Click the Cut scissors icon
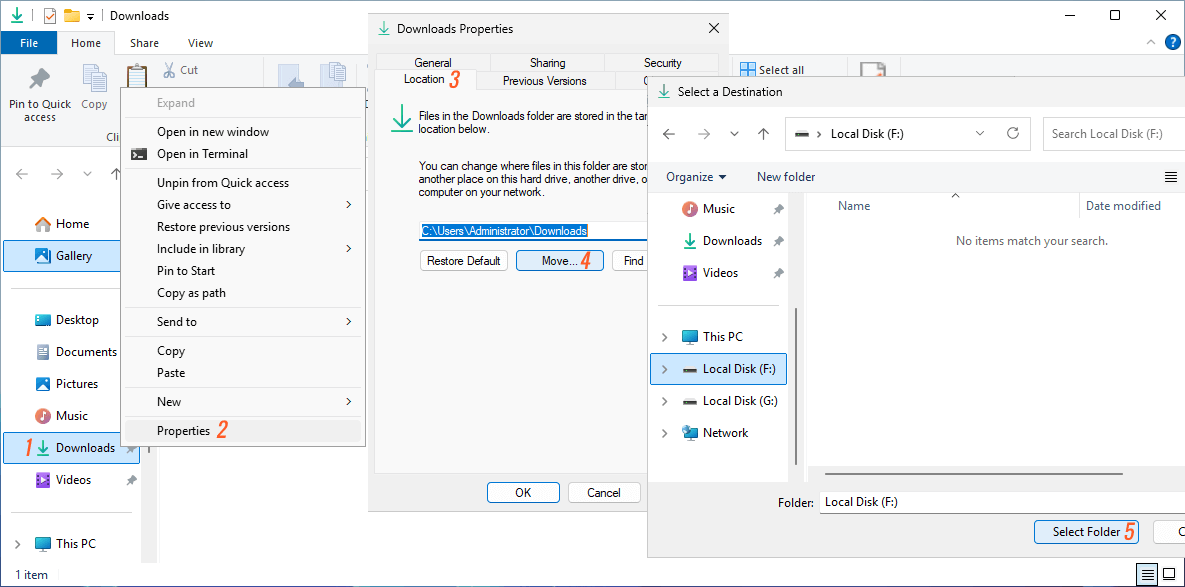Viewport: 1185px width, 587px height. (x=168, y=70)
